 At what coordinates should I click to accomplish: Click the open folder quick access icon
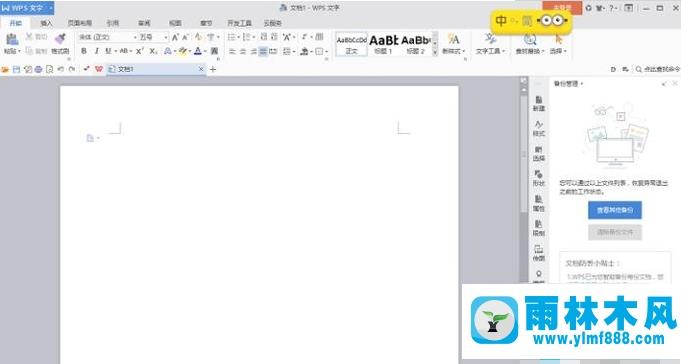coord(5,69)
